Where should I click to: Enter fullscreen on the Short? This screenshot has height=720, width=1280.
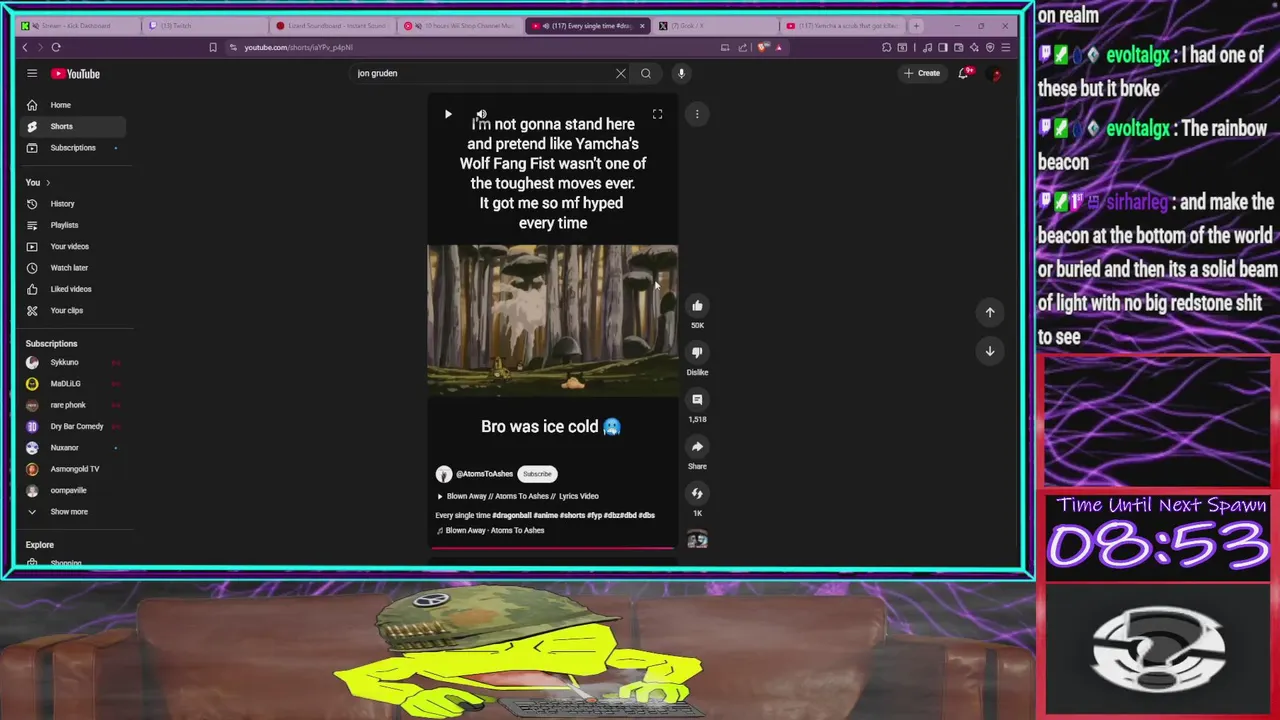point(657,115)
